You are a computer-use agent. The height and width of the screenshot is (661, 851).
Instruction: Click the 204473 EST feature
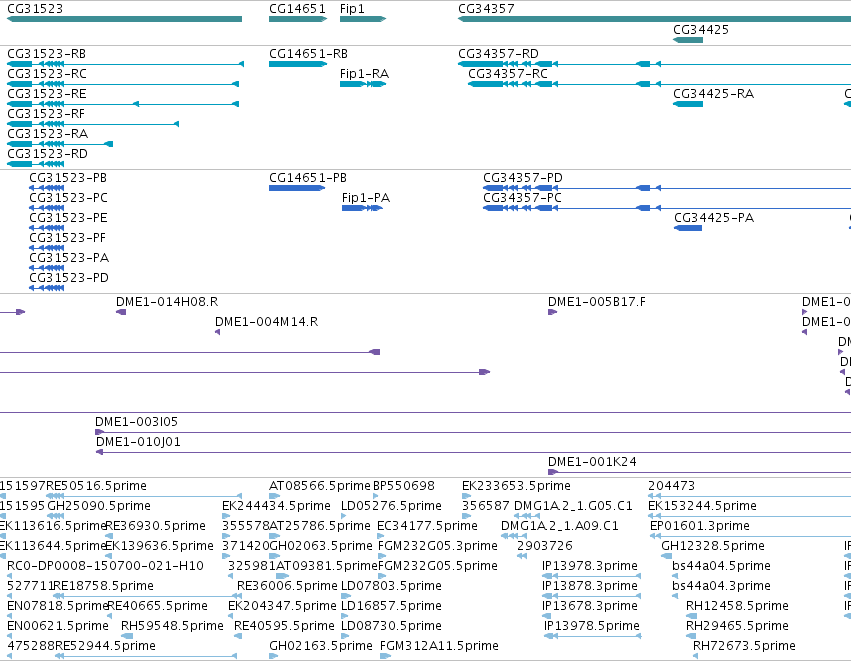click(750, 496)
